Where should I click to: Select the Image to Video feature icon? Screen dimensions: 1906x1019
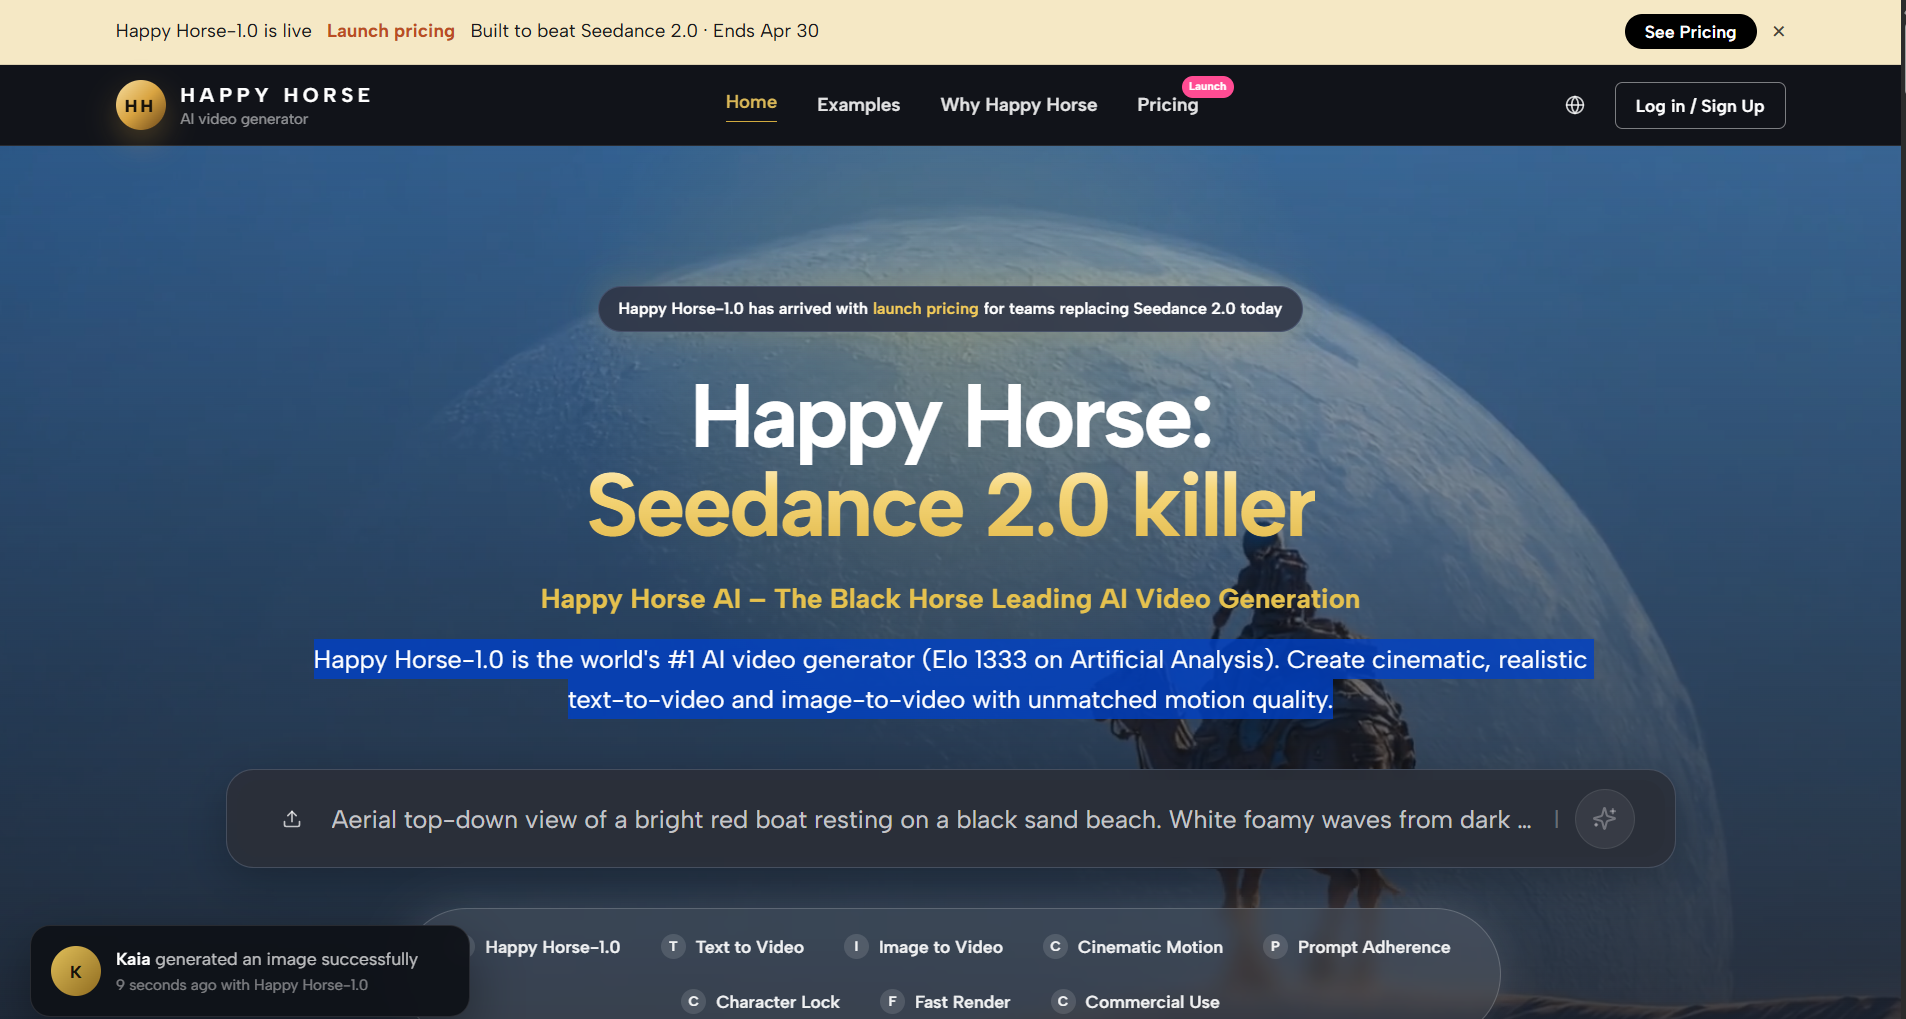click(x=856, y=946)
